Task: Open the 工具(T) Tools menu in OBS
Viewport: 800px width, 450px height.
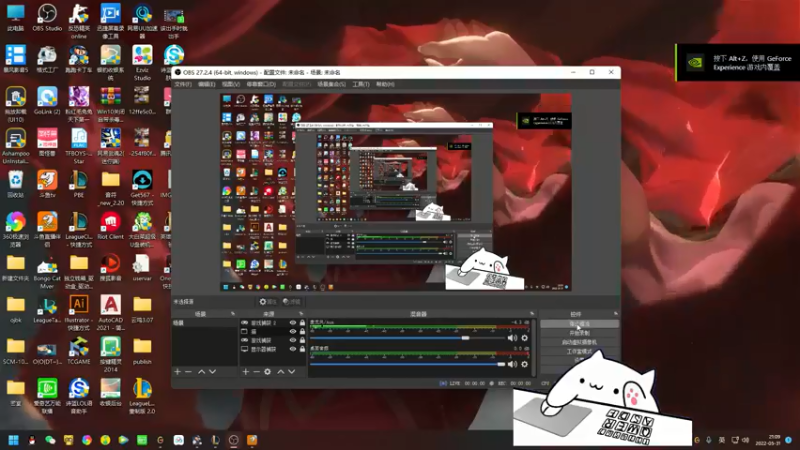Action: click(361, 84)
